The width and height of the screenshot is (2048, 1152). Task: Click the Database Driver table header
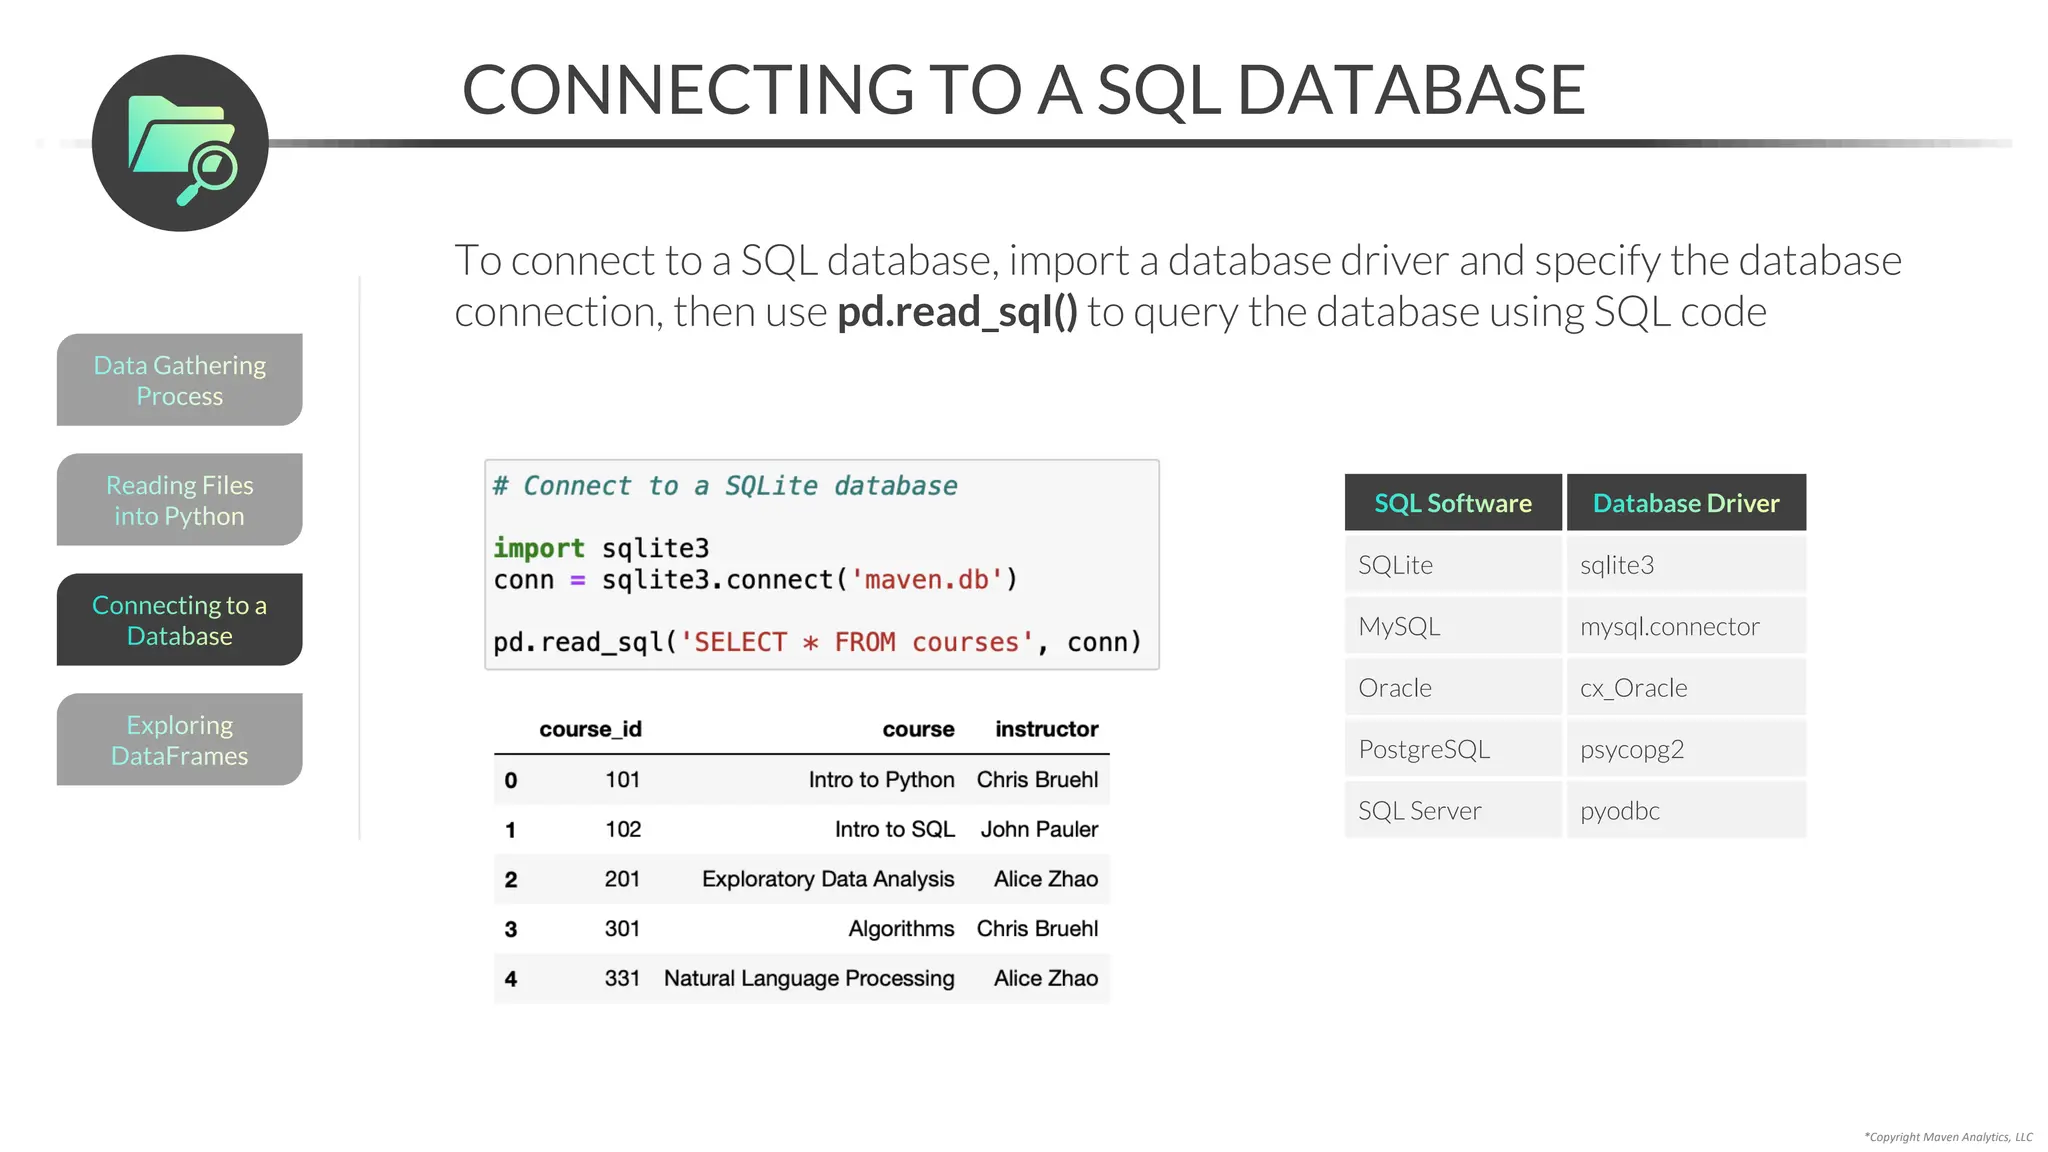1686,503
